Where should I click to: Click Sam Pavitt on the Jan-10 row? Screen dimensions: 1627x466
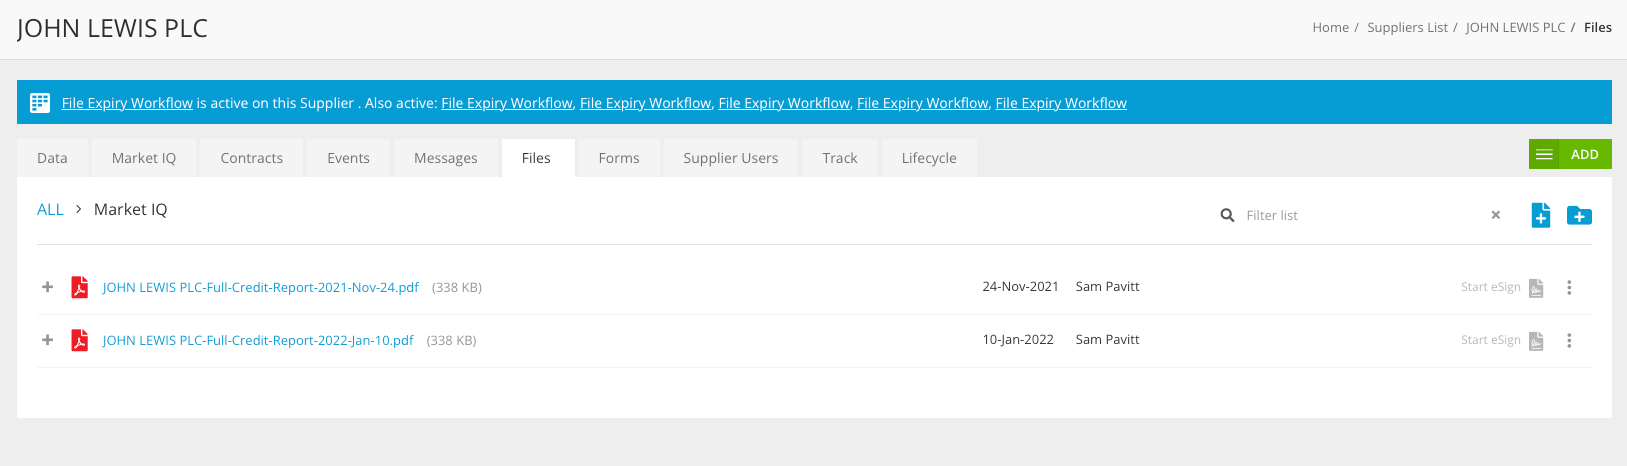[1107, 340]
